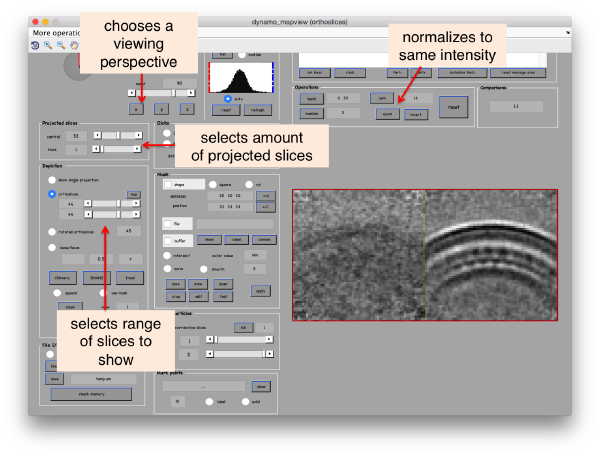Activate the zoom in magnifier tool
The image size is (600, 456).
point(48,46)
